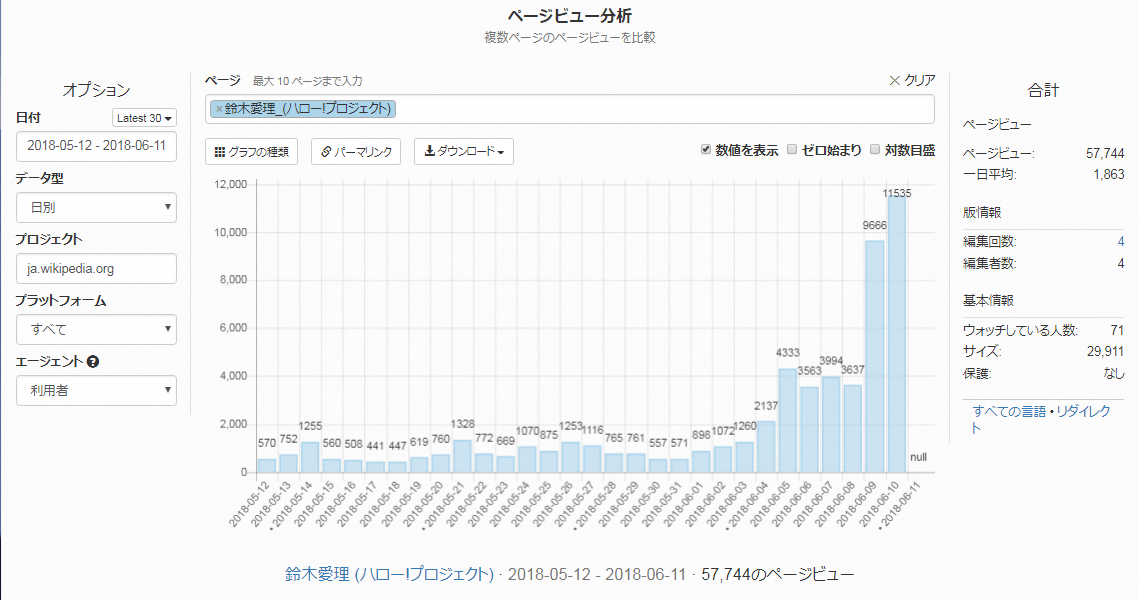Open the エージェント dropdown showing 利用者

96,390
